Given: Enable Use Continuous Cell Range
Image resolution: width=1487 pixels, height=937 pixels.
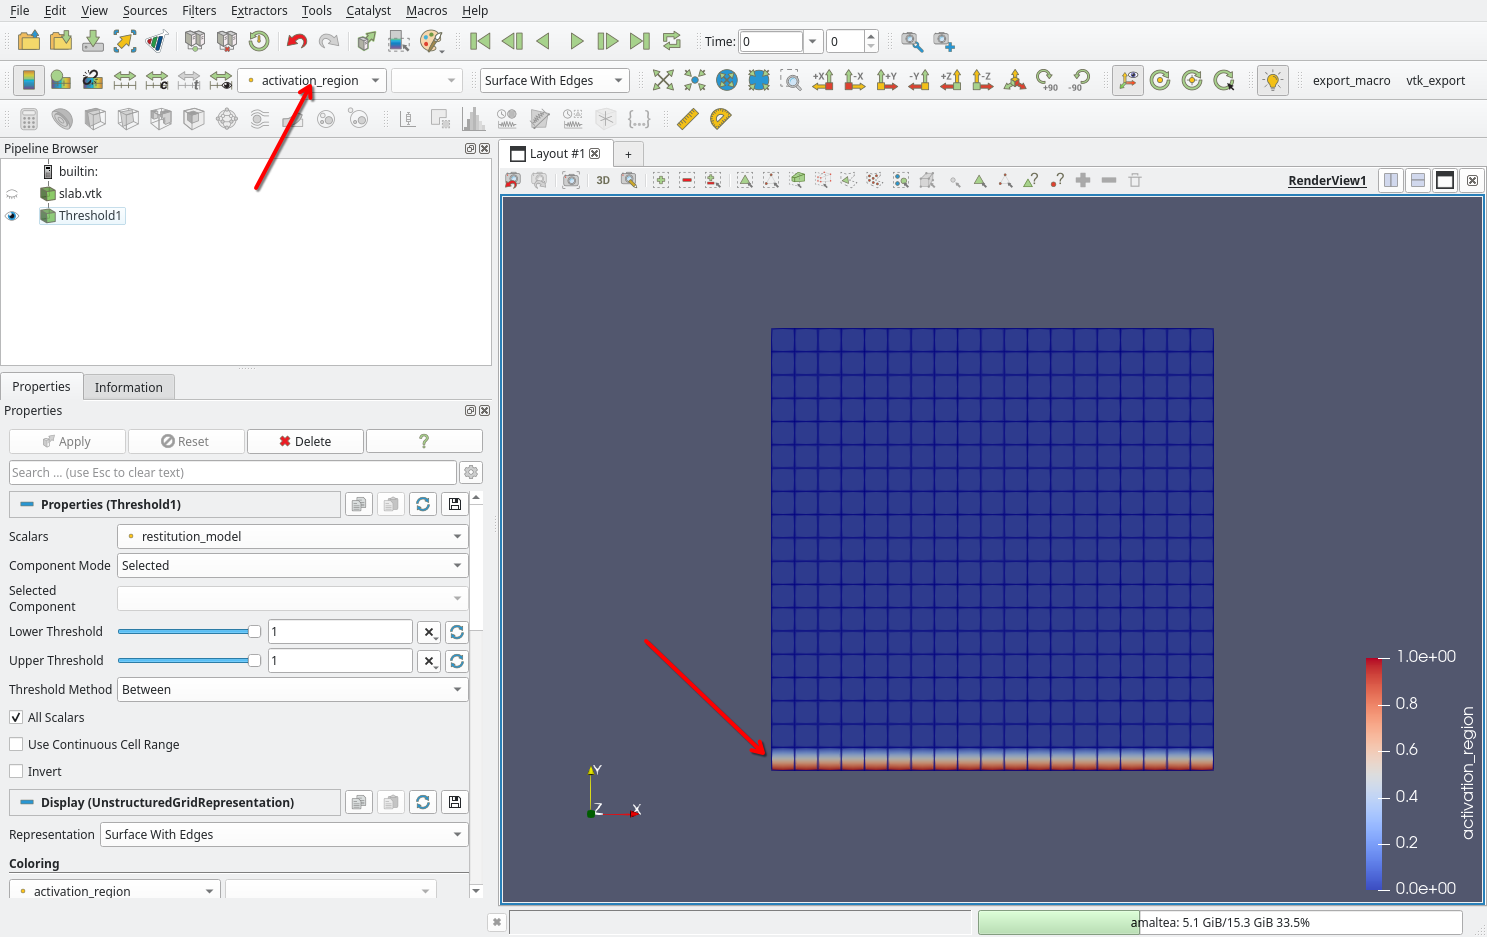Looking at the screenshot, I should (16, 744).
